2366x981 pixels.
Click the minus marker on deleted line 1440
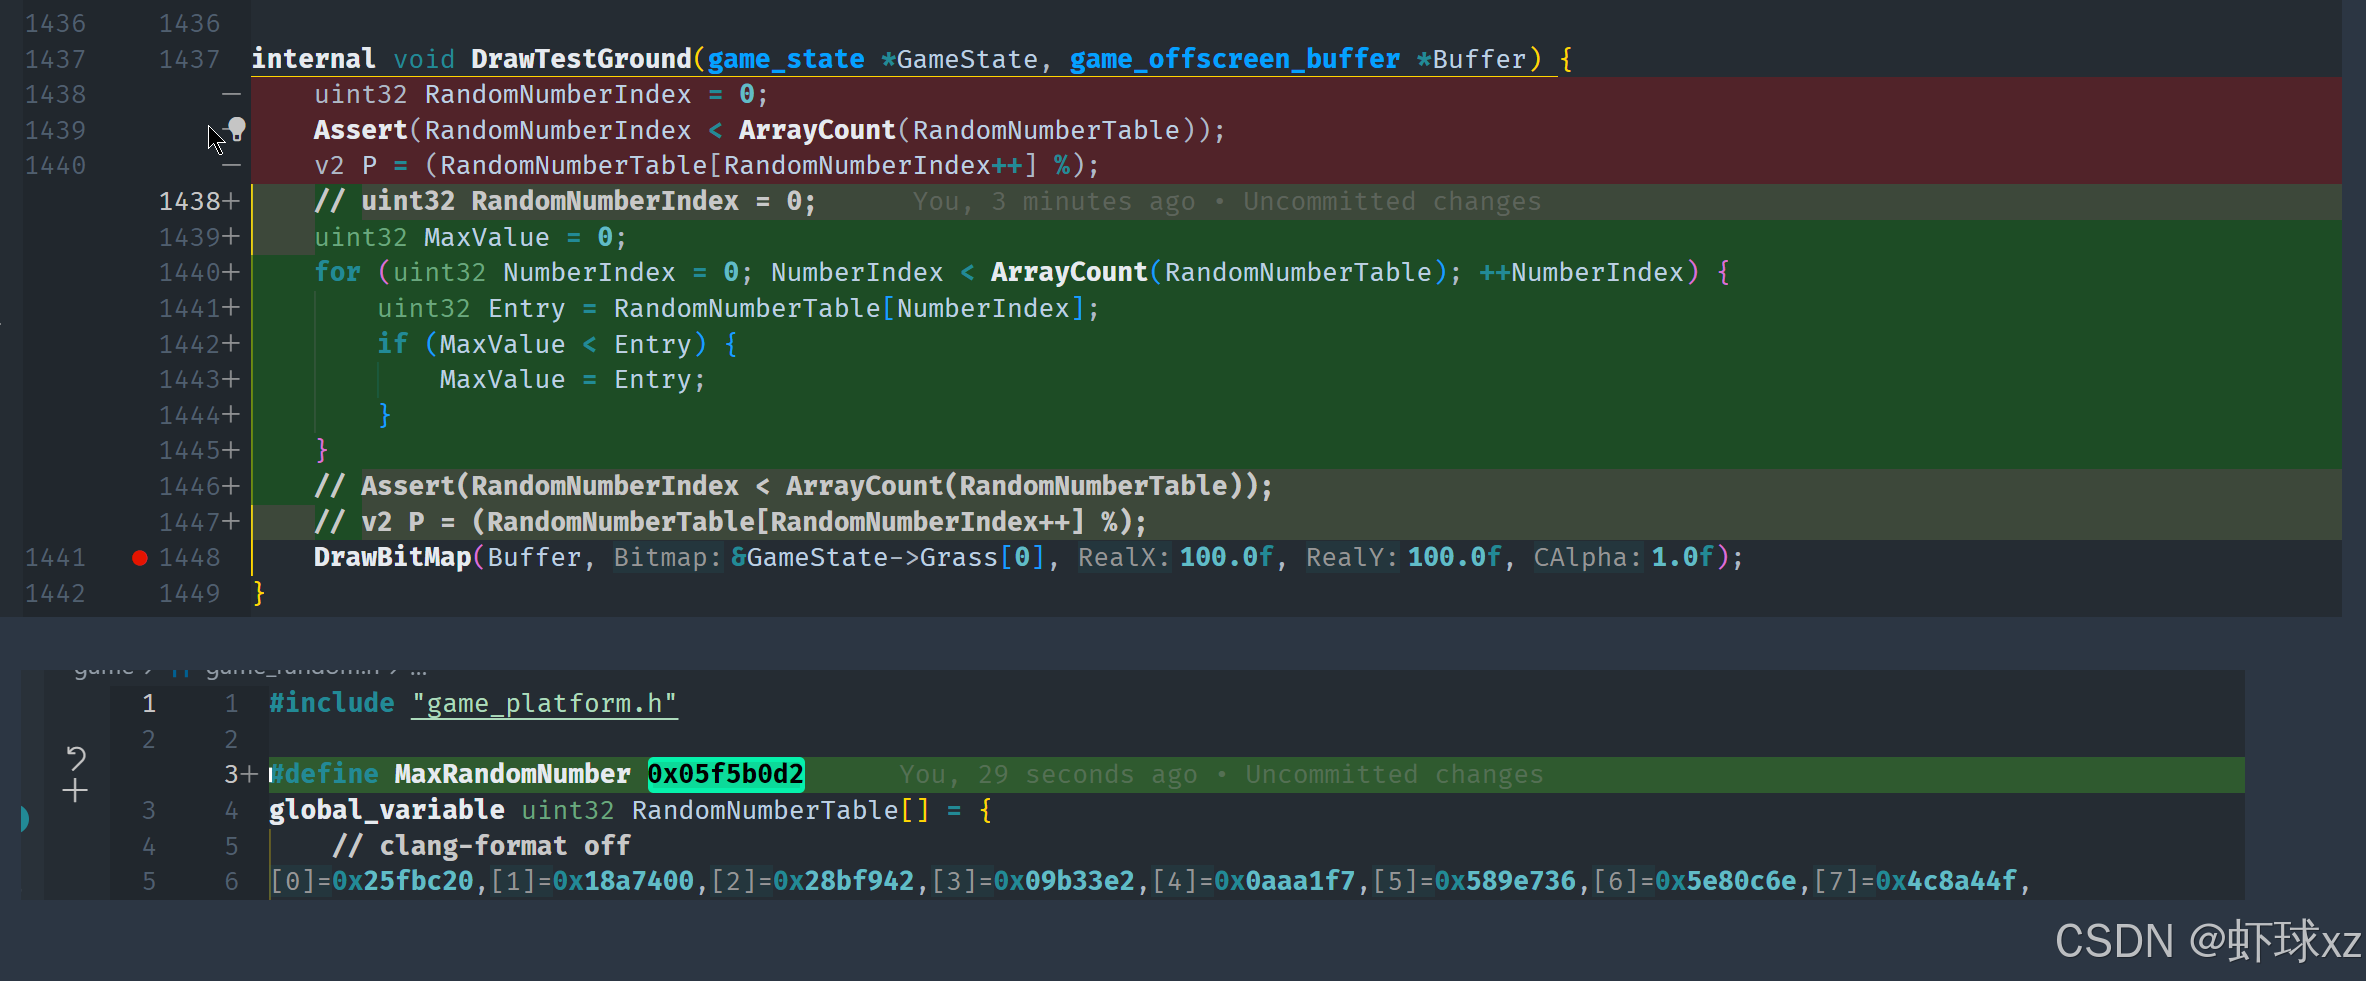(x=231, y=165)
